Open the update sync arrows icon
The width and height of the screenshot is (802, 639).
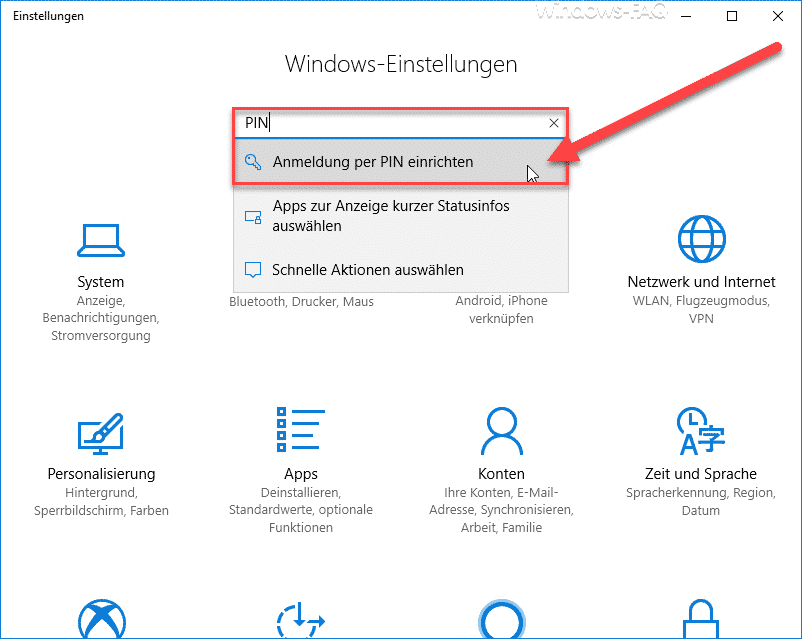pyautogui.click(x=301, y=620)
